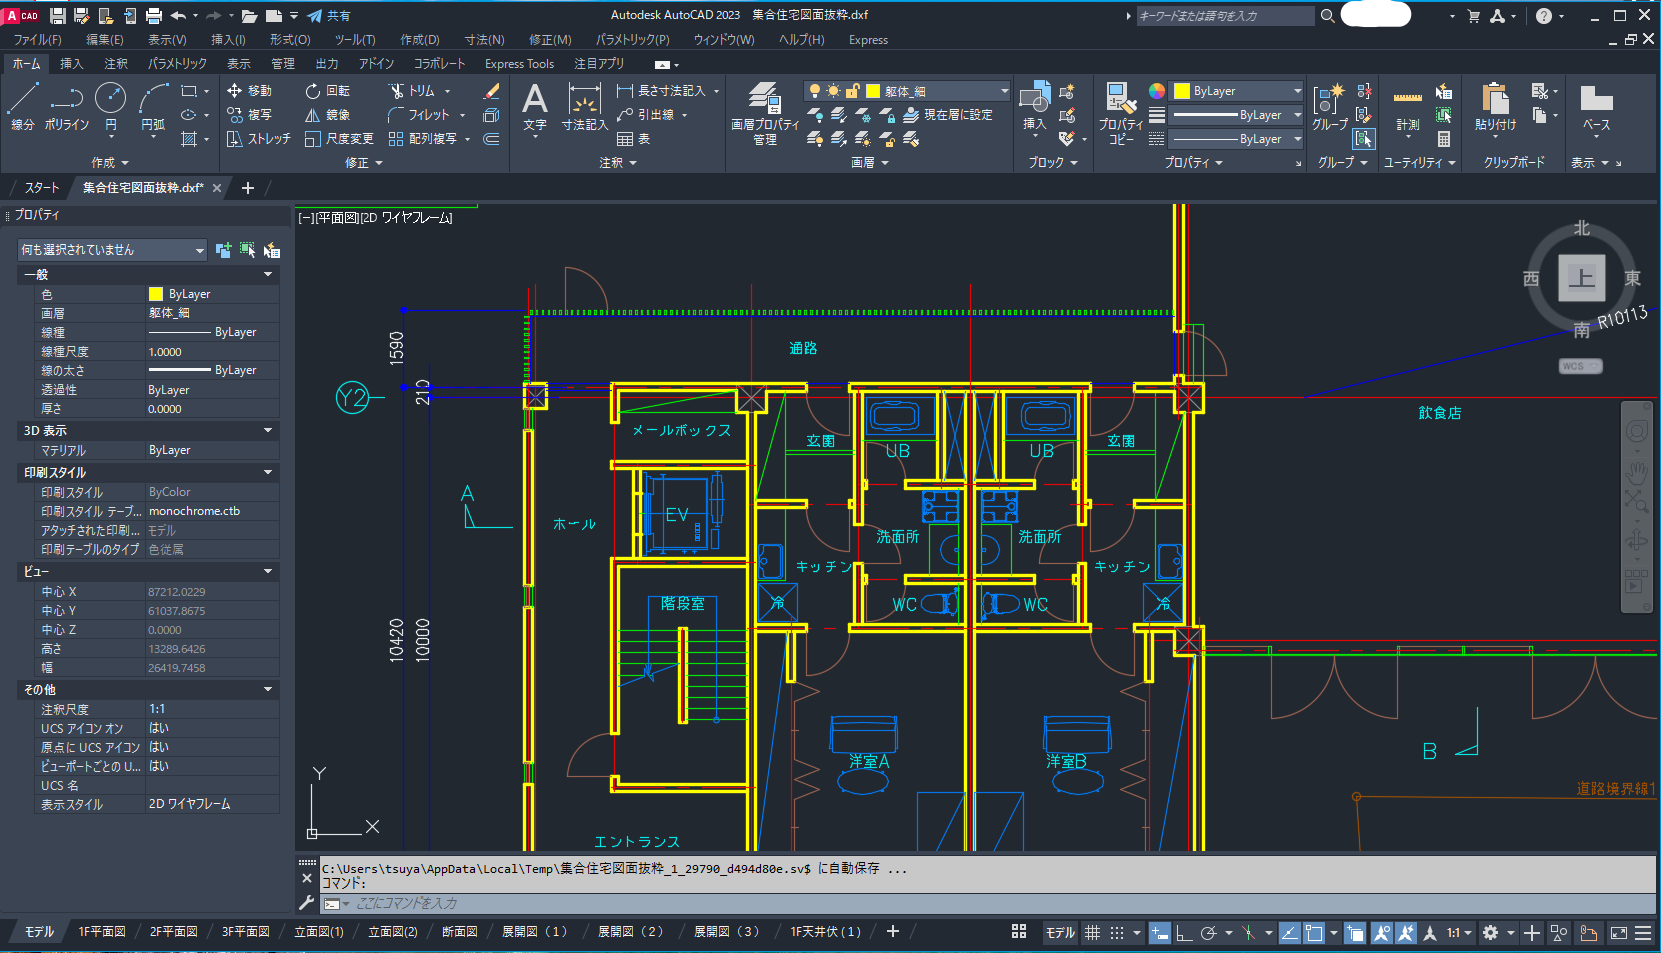The width and height of the screenshot is (1661, 953).
Task: Open the 何も選択されていません selection dropdown
Action: [x=112, y=250]
